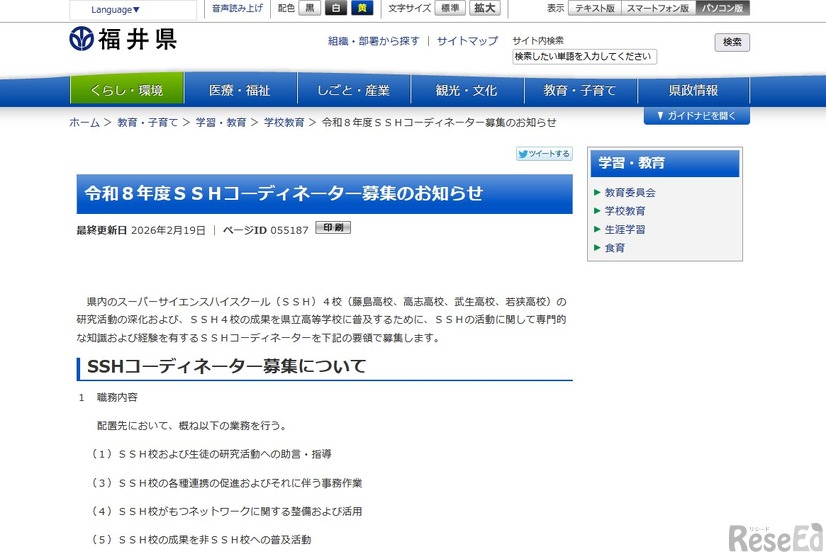Click the 最終更新日 2026年2月19日 text
The width and height of the screenshot is (826, 554).
[x=141, y=230]
